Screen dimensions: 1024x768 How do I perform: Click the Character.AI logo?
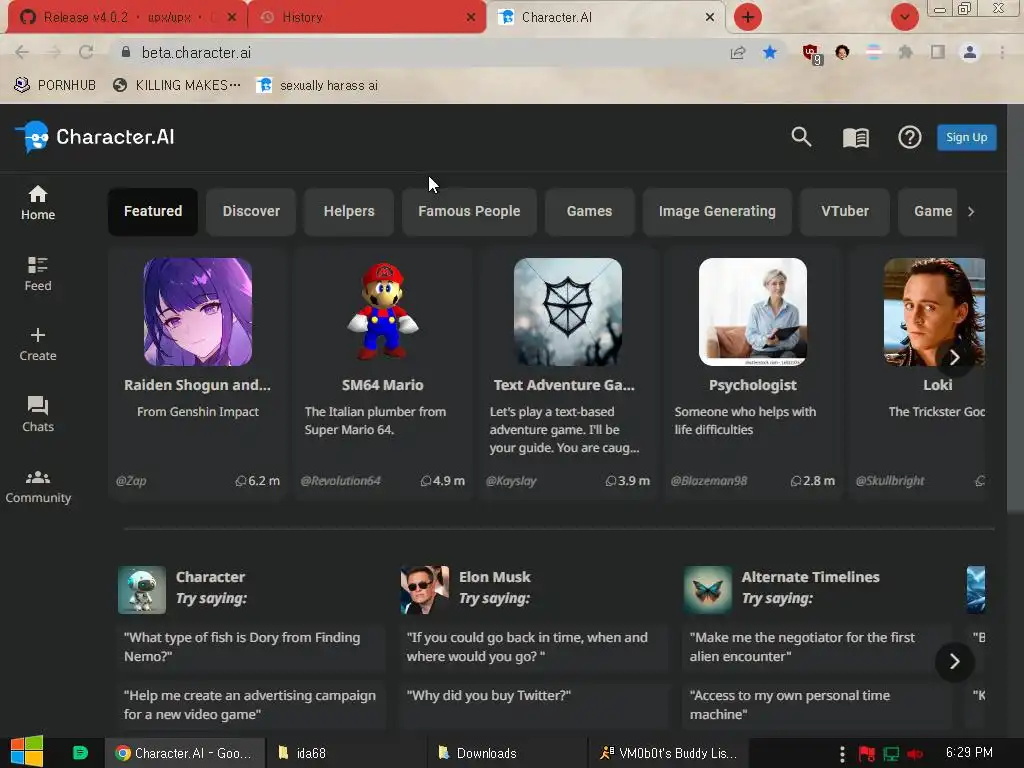tap(95, 137)
